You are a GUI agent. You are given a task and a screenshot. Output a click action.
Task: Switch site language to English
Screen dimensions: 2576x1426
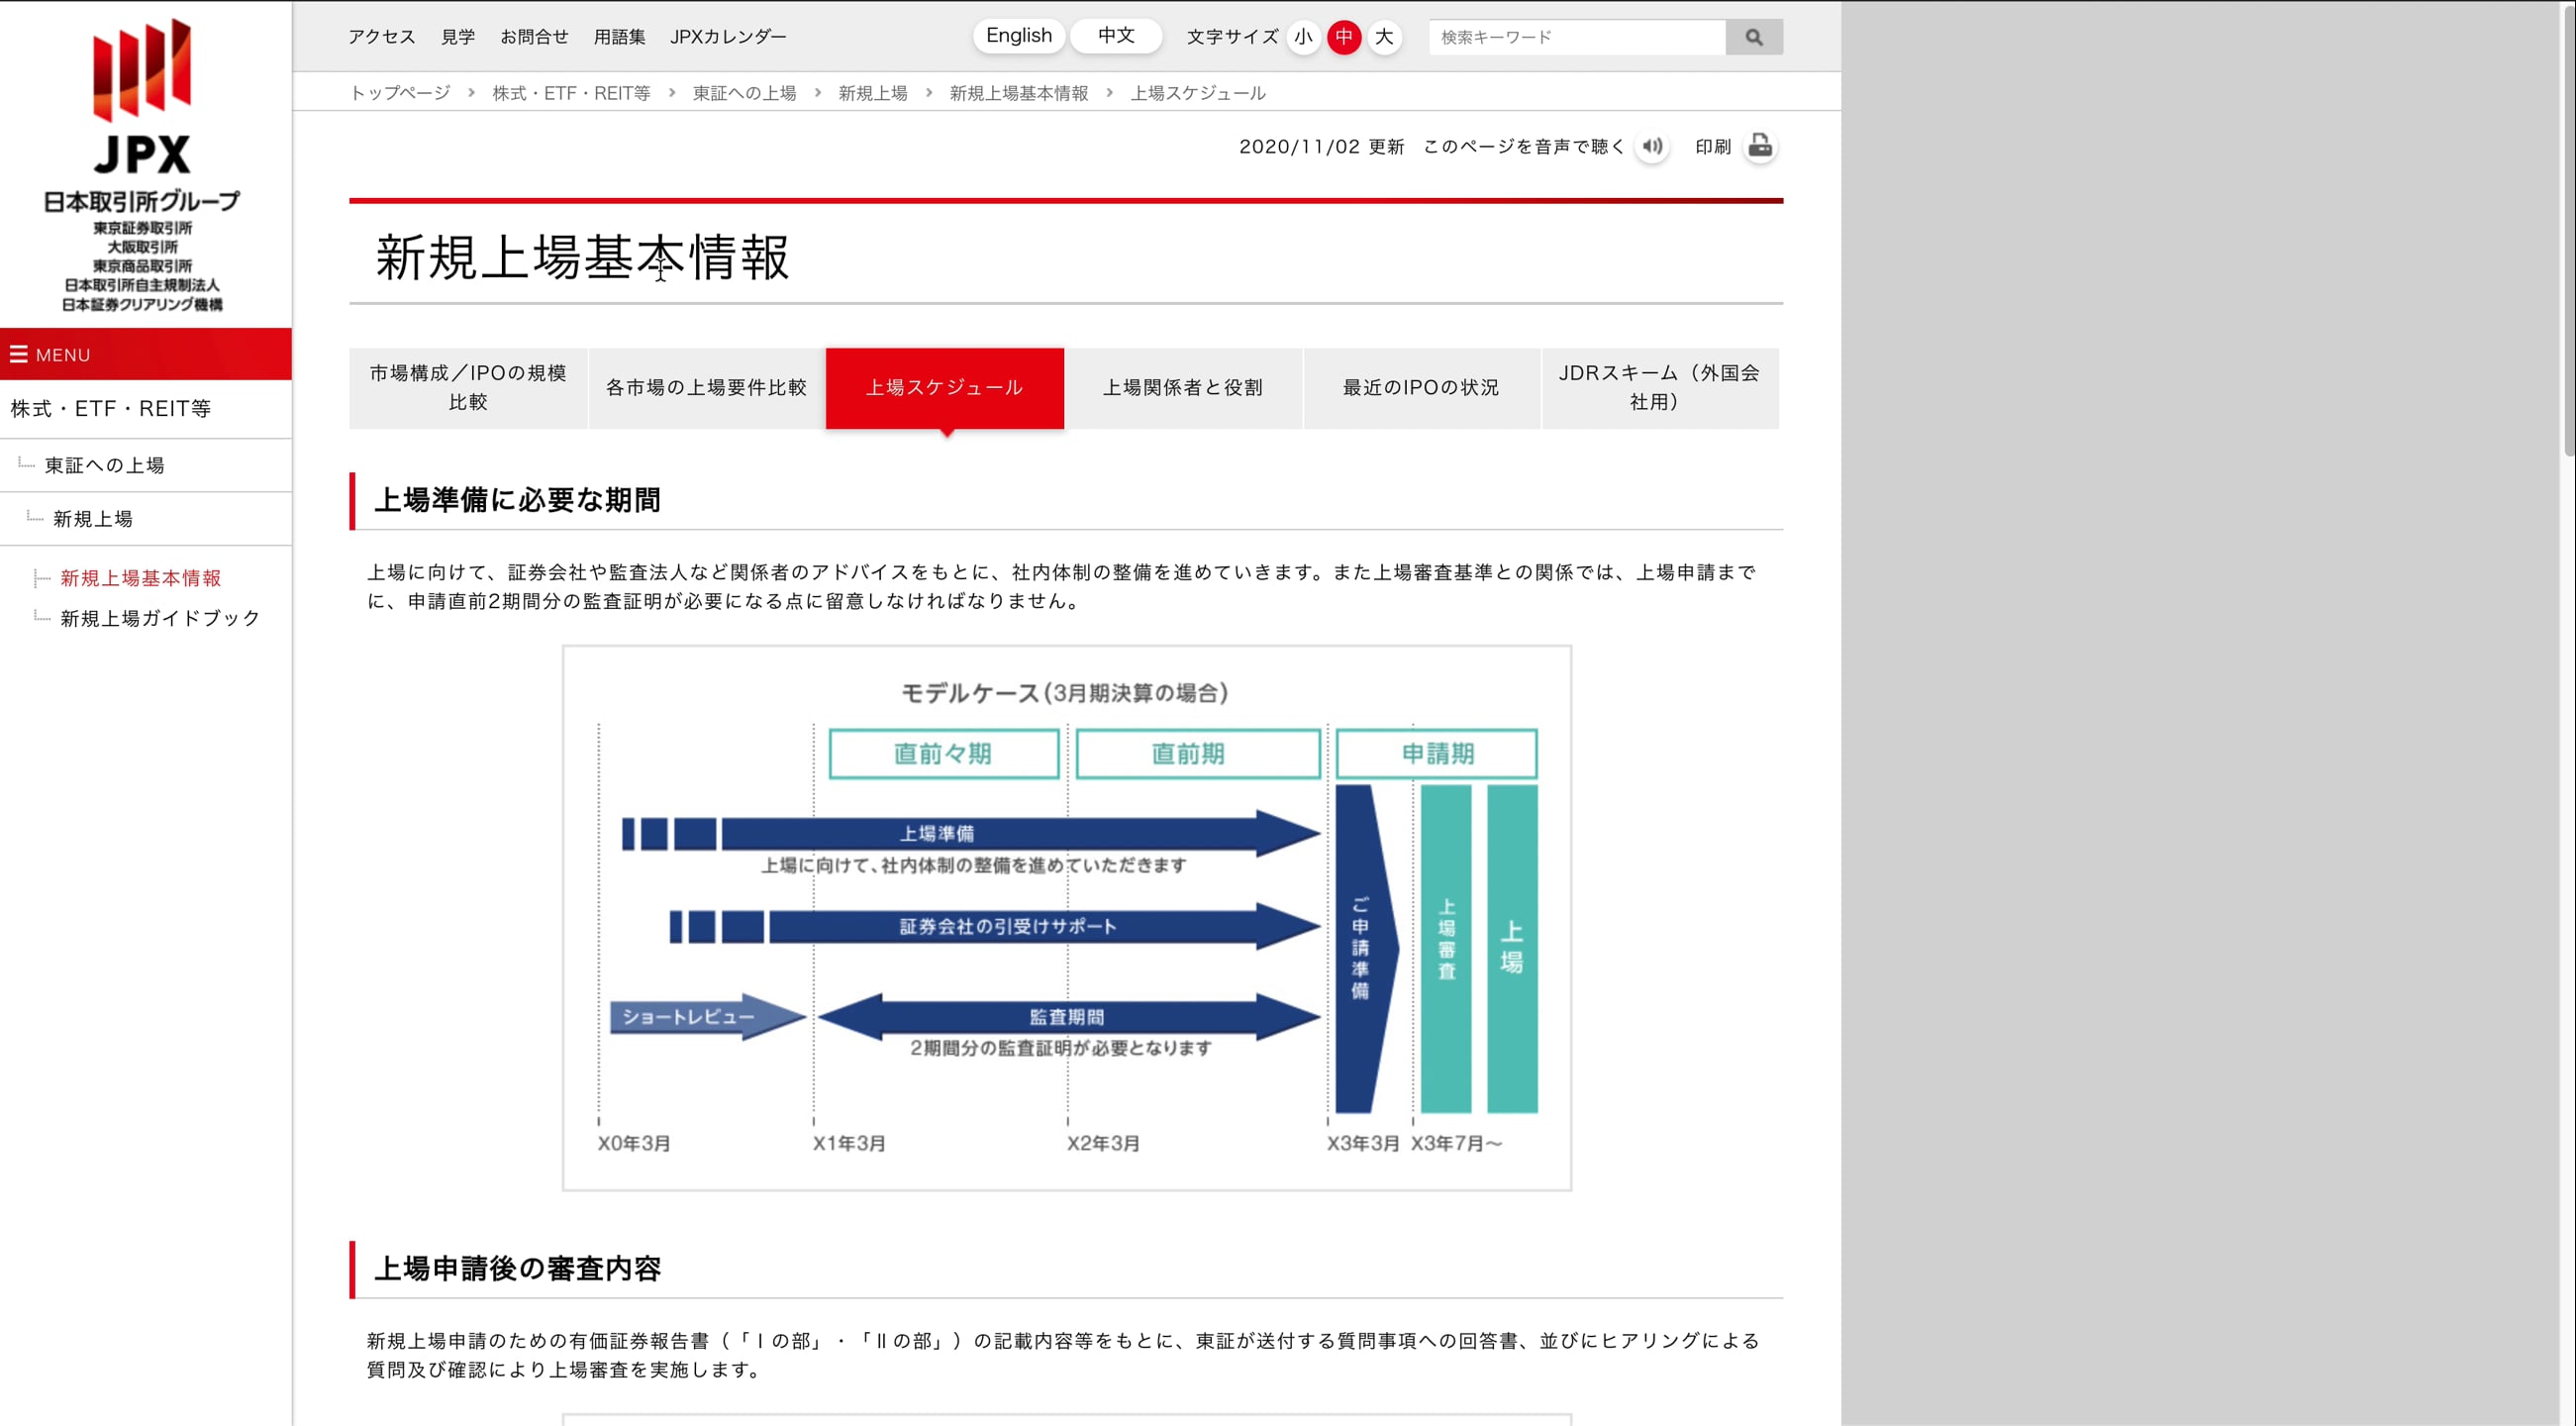click(x=1018, y=36)
